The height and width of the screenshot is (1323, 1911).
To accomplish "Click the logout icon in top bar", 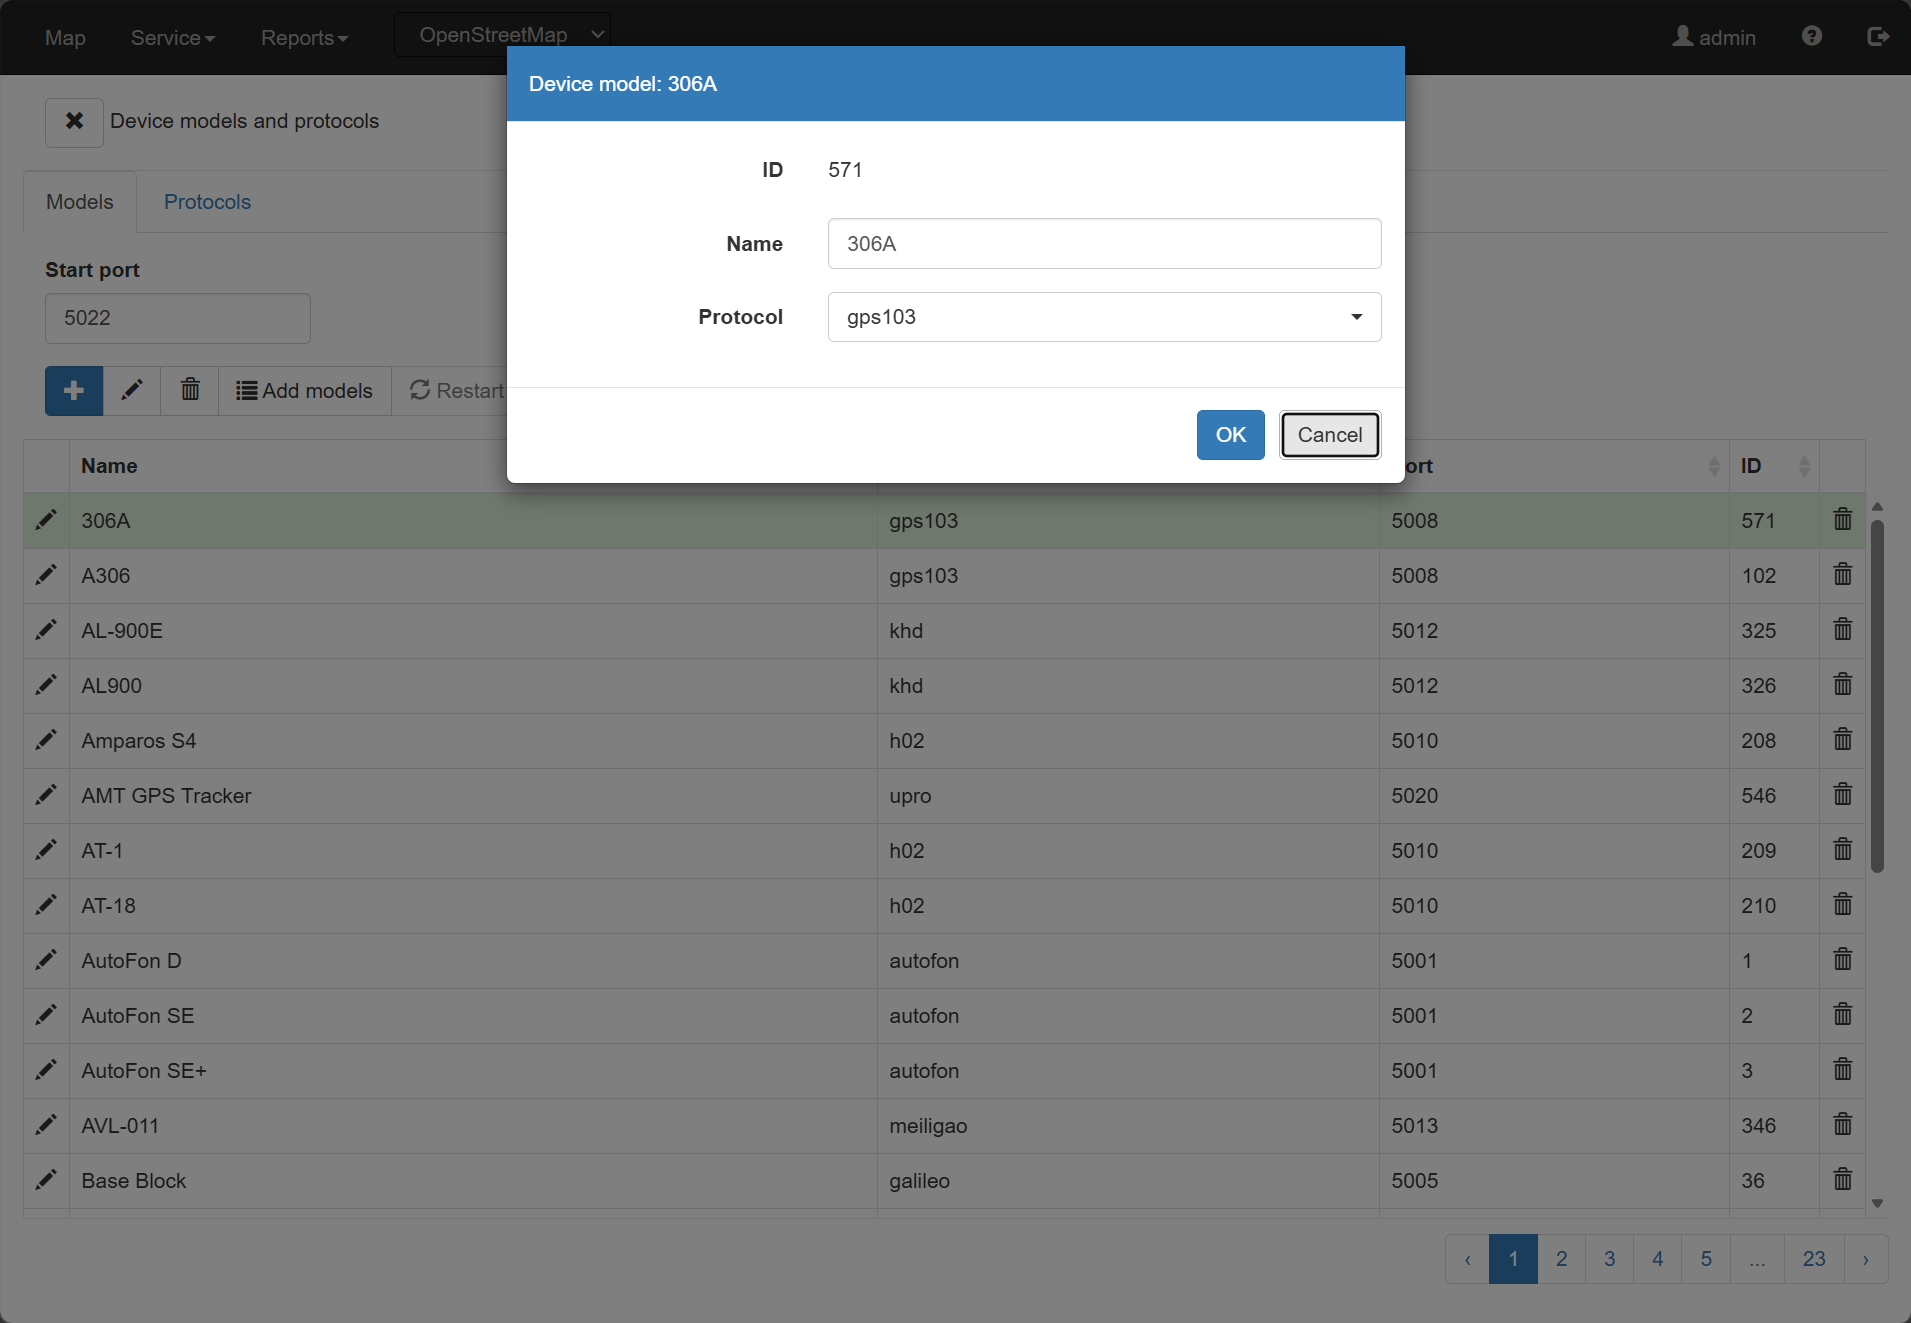I will coord(1878,37).
